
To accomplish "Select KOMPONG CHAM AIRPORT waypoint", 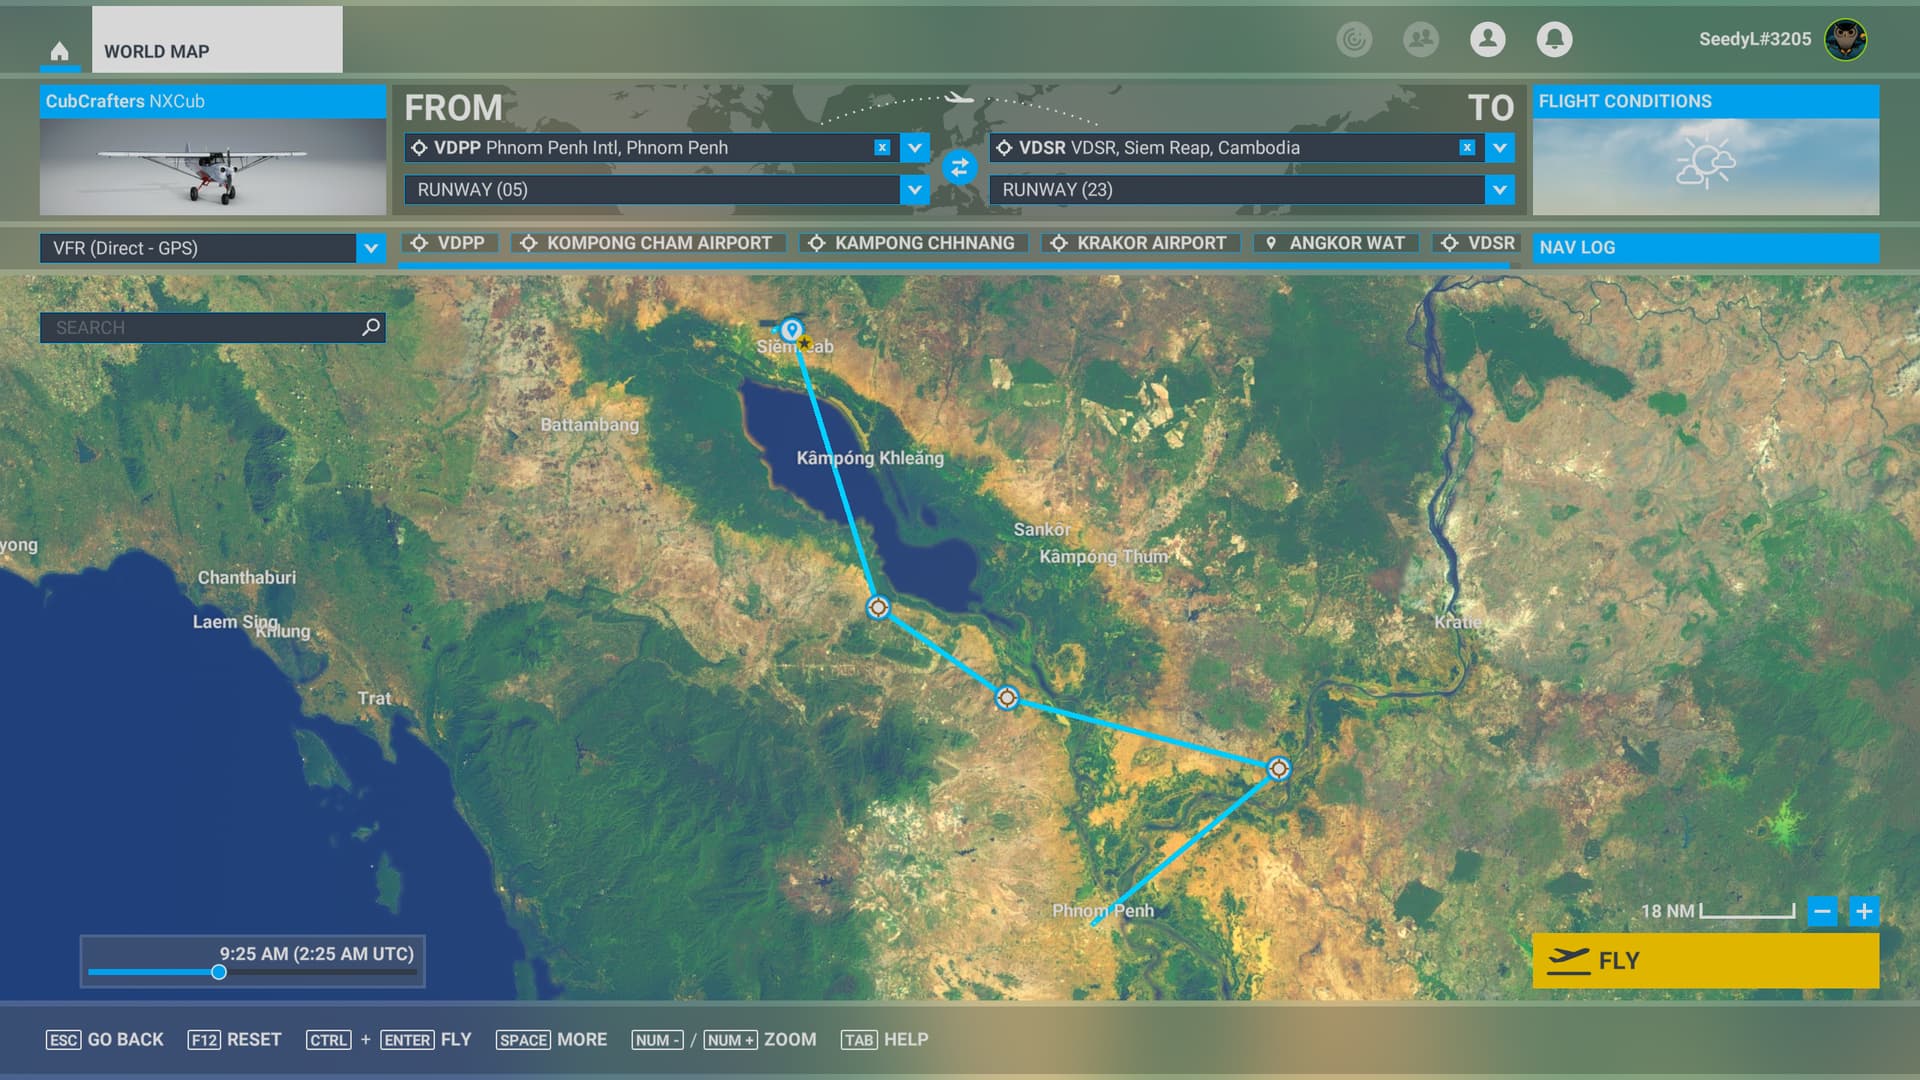I will (647, 243).
